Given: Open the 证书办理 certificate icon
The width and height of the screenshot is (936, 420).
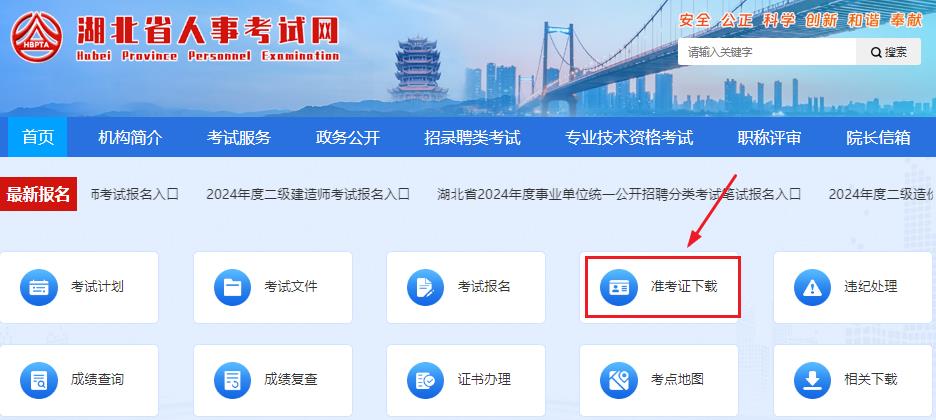Looking at the screenshot, I should click(x=426, y=380).
